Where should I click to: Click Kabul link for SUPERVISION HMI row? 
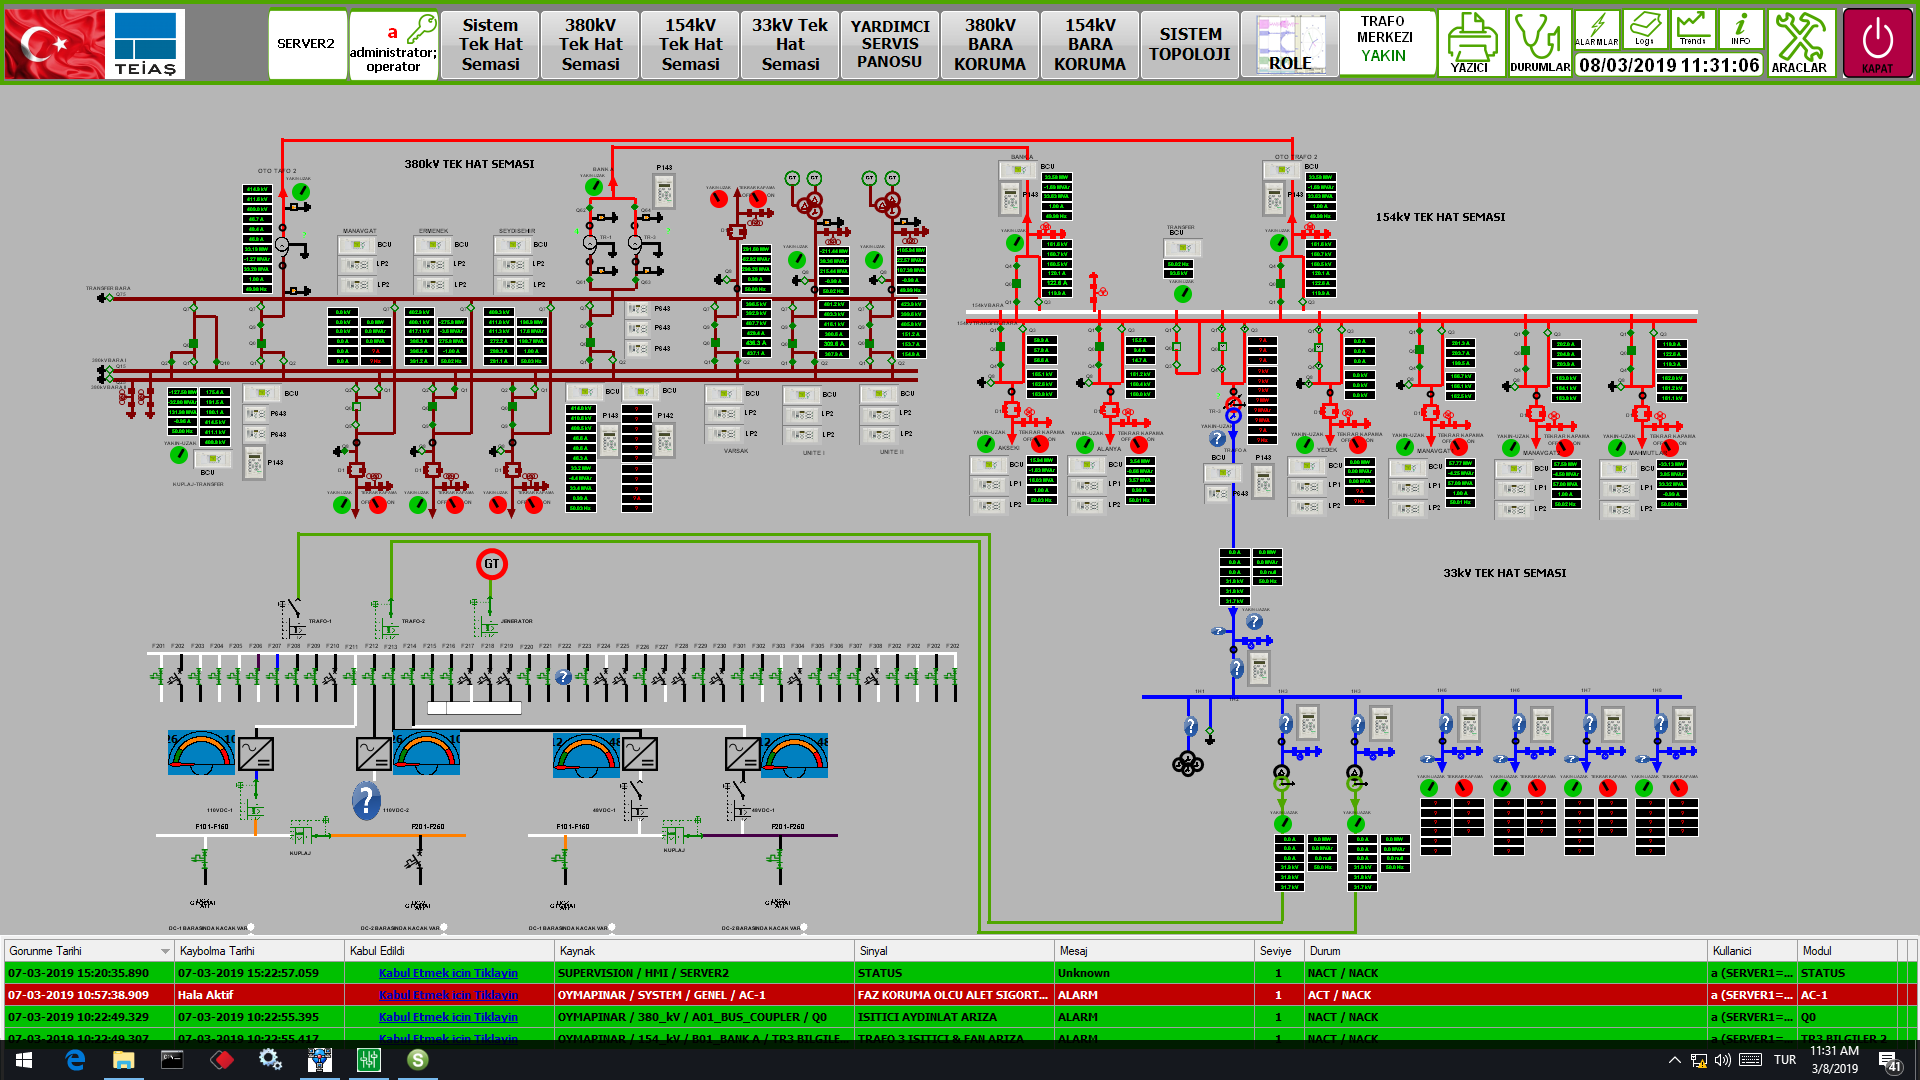point(448,973)
